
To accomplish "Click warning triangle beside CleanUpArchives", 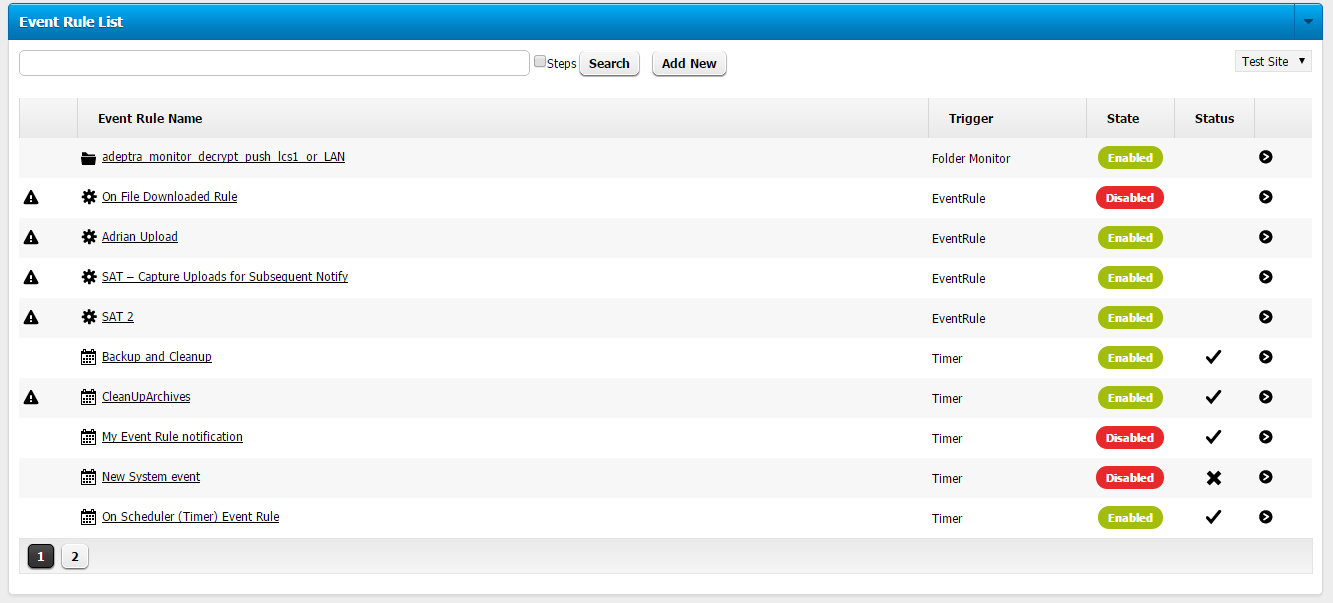I will [31, 398].
